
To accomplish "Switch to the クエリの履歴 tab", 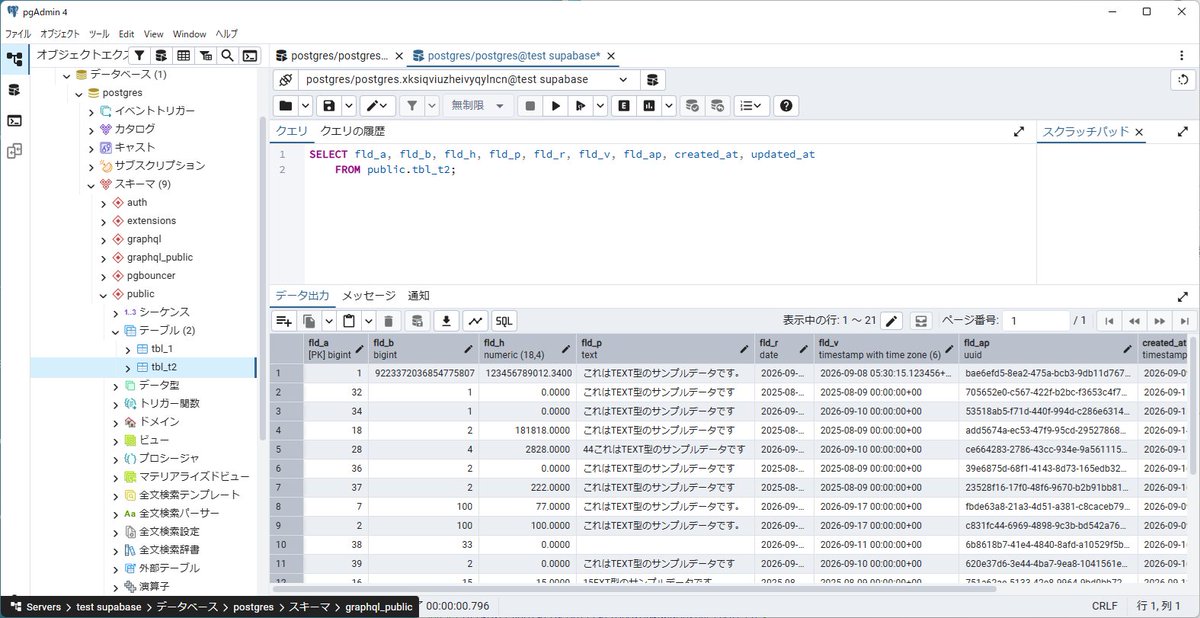I will point(352,131).
